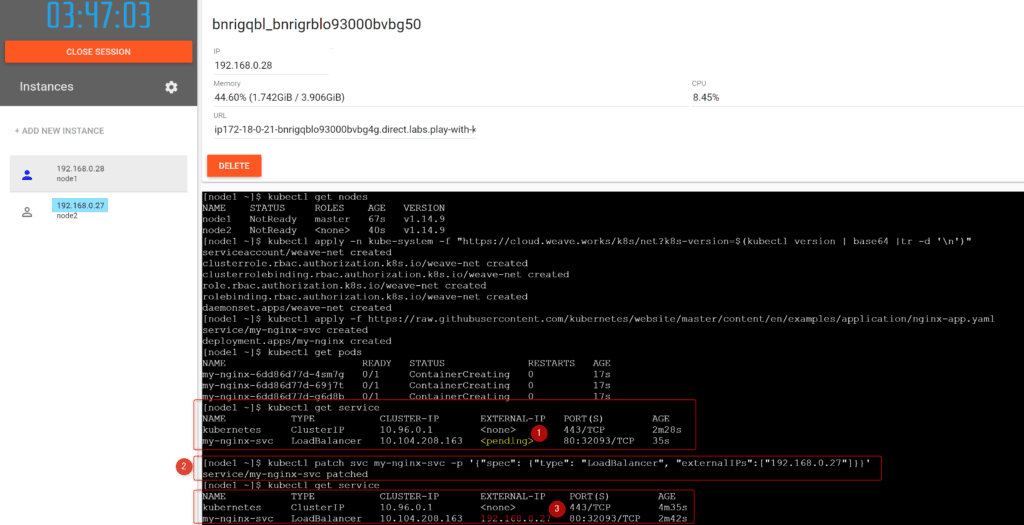Screen dimensions: 1024x525
Task: Click the session countdown timer
Action: [98, 16]
